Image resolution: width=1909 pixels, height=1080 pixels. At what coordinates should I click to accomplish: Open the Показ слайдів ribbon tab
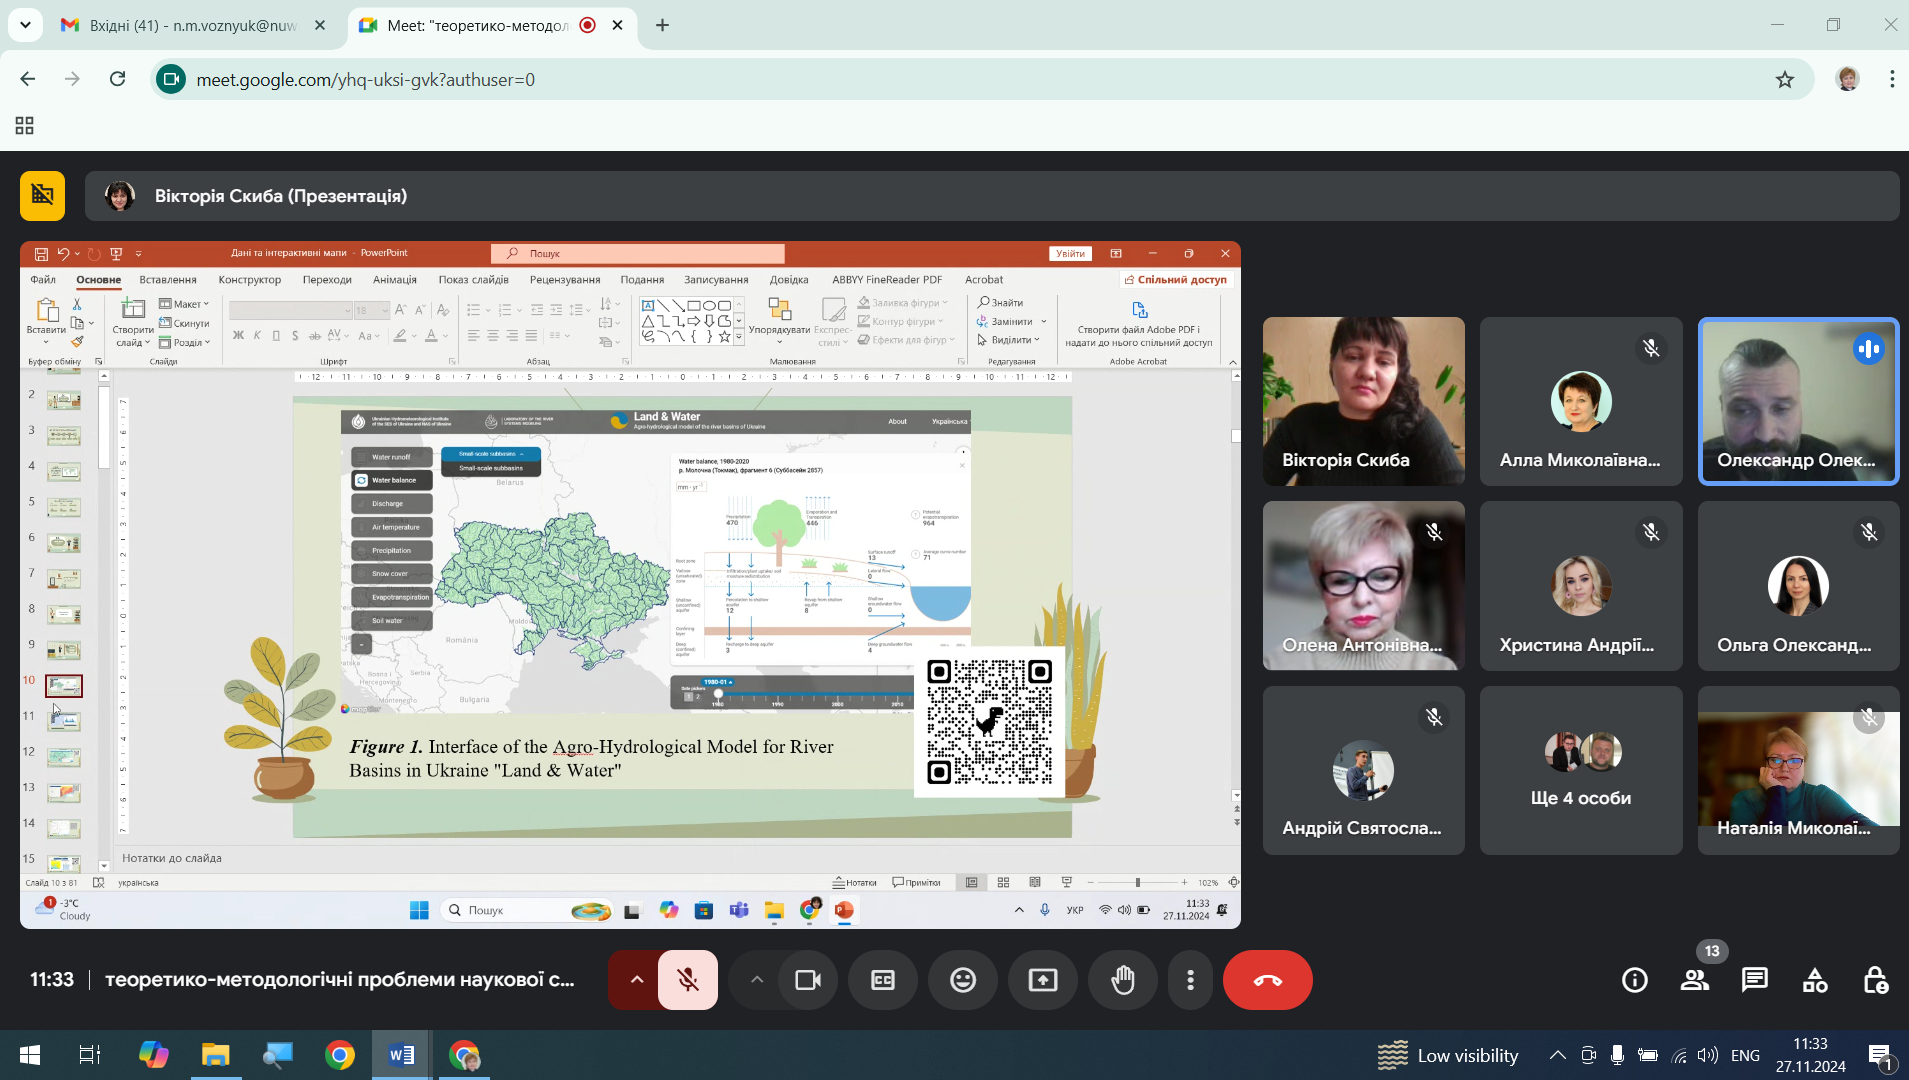[x=474, y=280]
